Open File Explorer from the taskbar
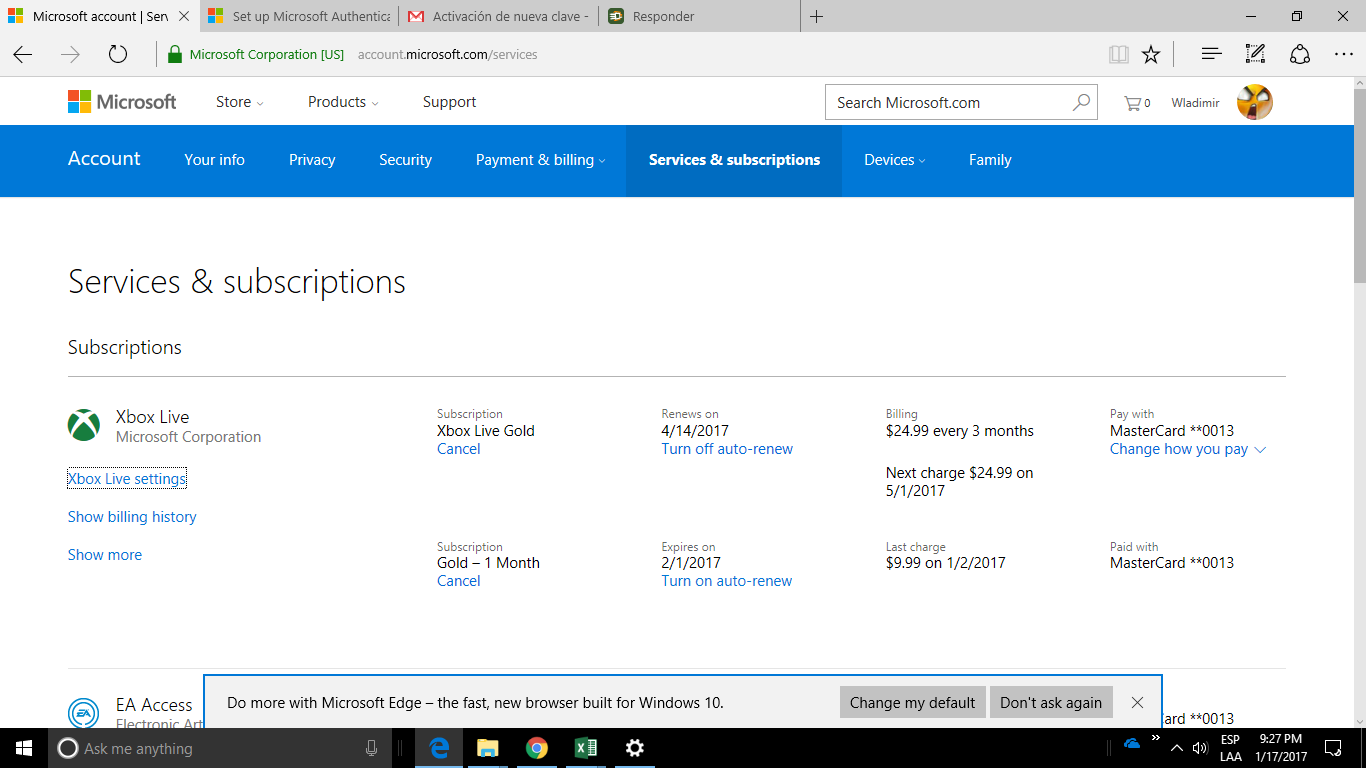This screenshot has width=1366, height=768. click(487, 748)
